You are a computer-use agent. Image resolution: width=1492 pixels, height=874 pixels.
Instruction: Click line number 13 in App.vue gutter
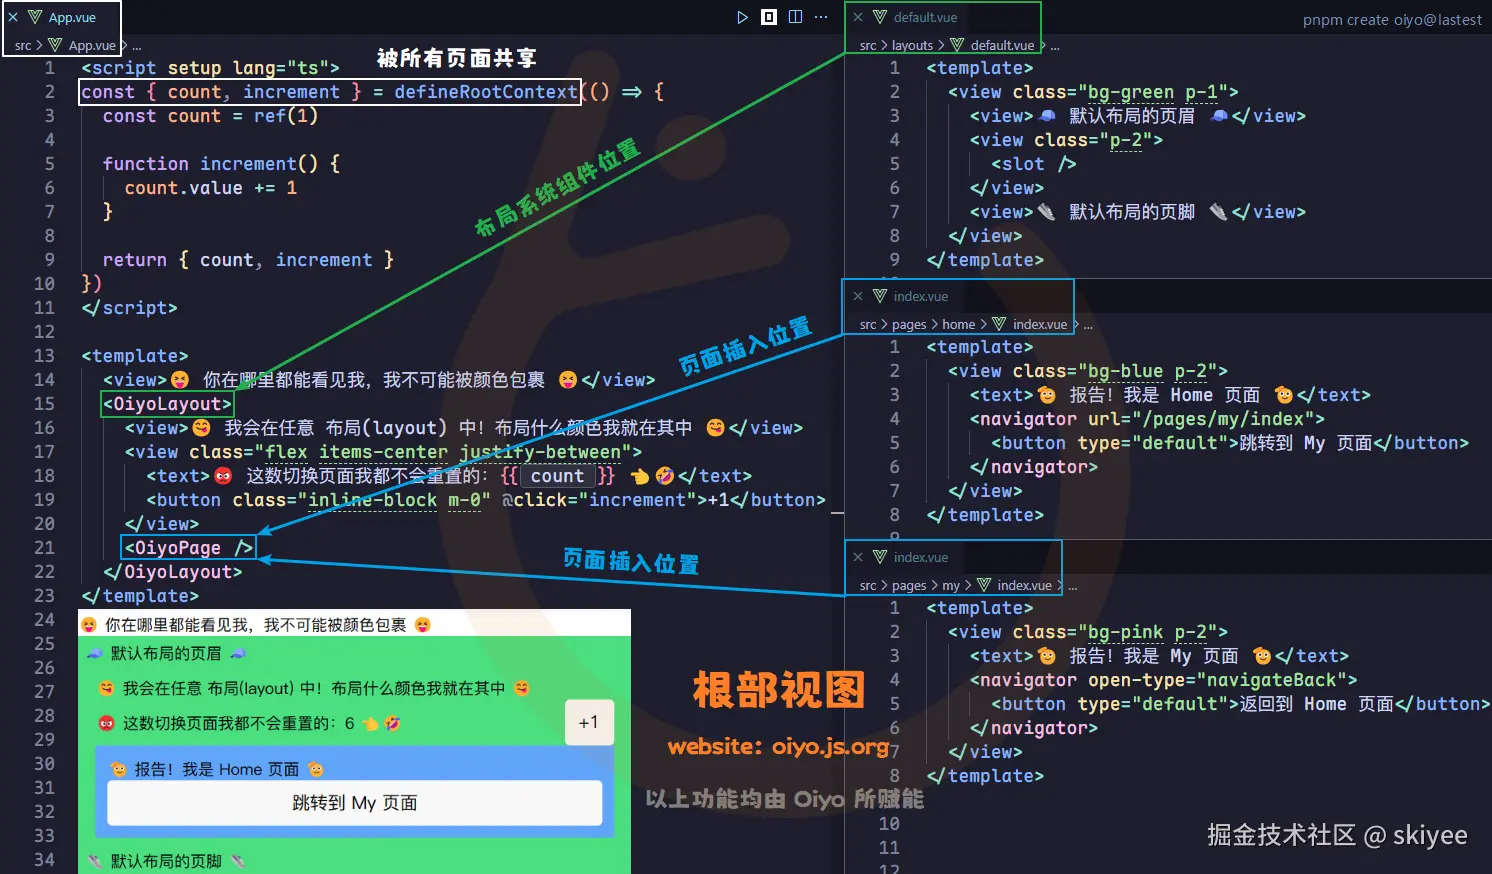[44, 356]
